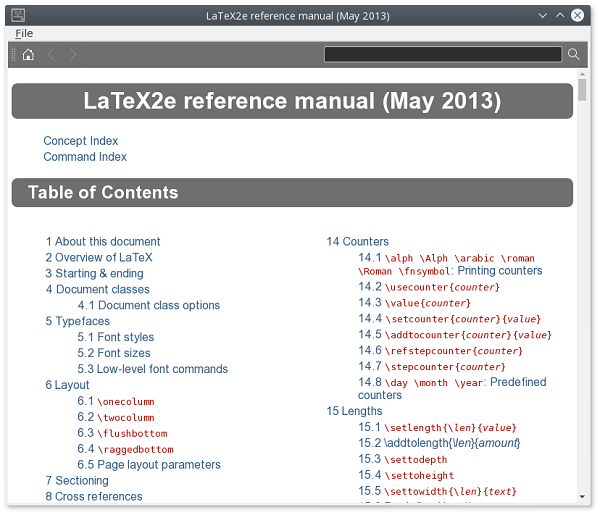The image size is (600, 515).
Task: Open '14.8 Predefined counters' link
Action: point(452,388)
